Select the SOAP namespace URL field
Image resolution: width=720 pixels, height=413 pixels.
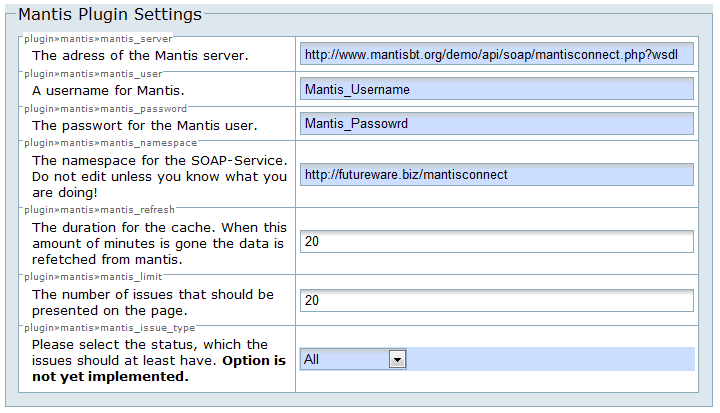[x=496, y=175]
